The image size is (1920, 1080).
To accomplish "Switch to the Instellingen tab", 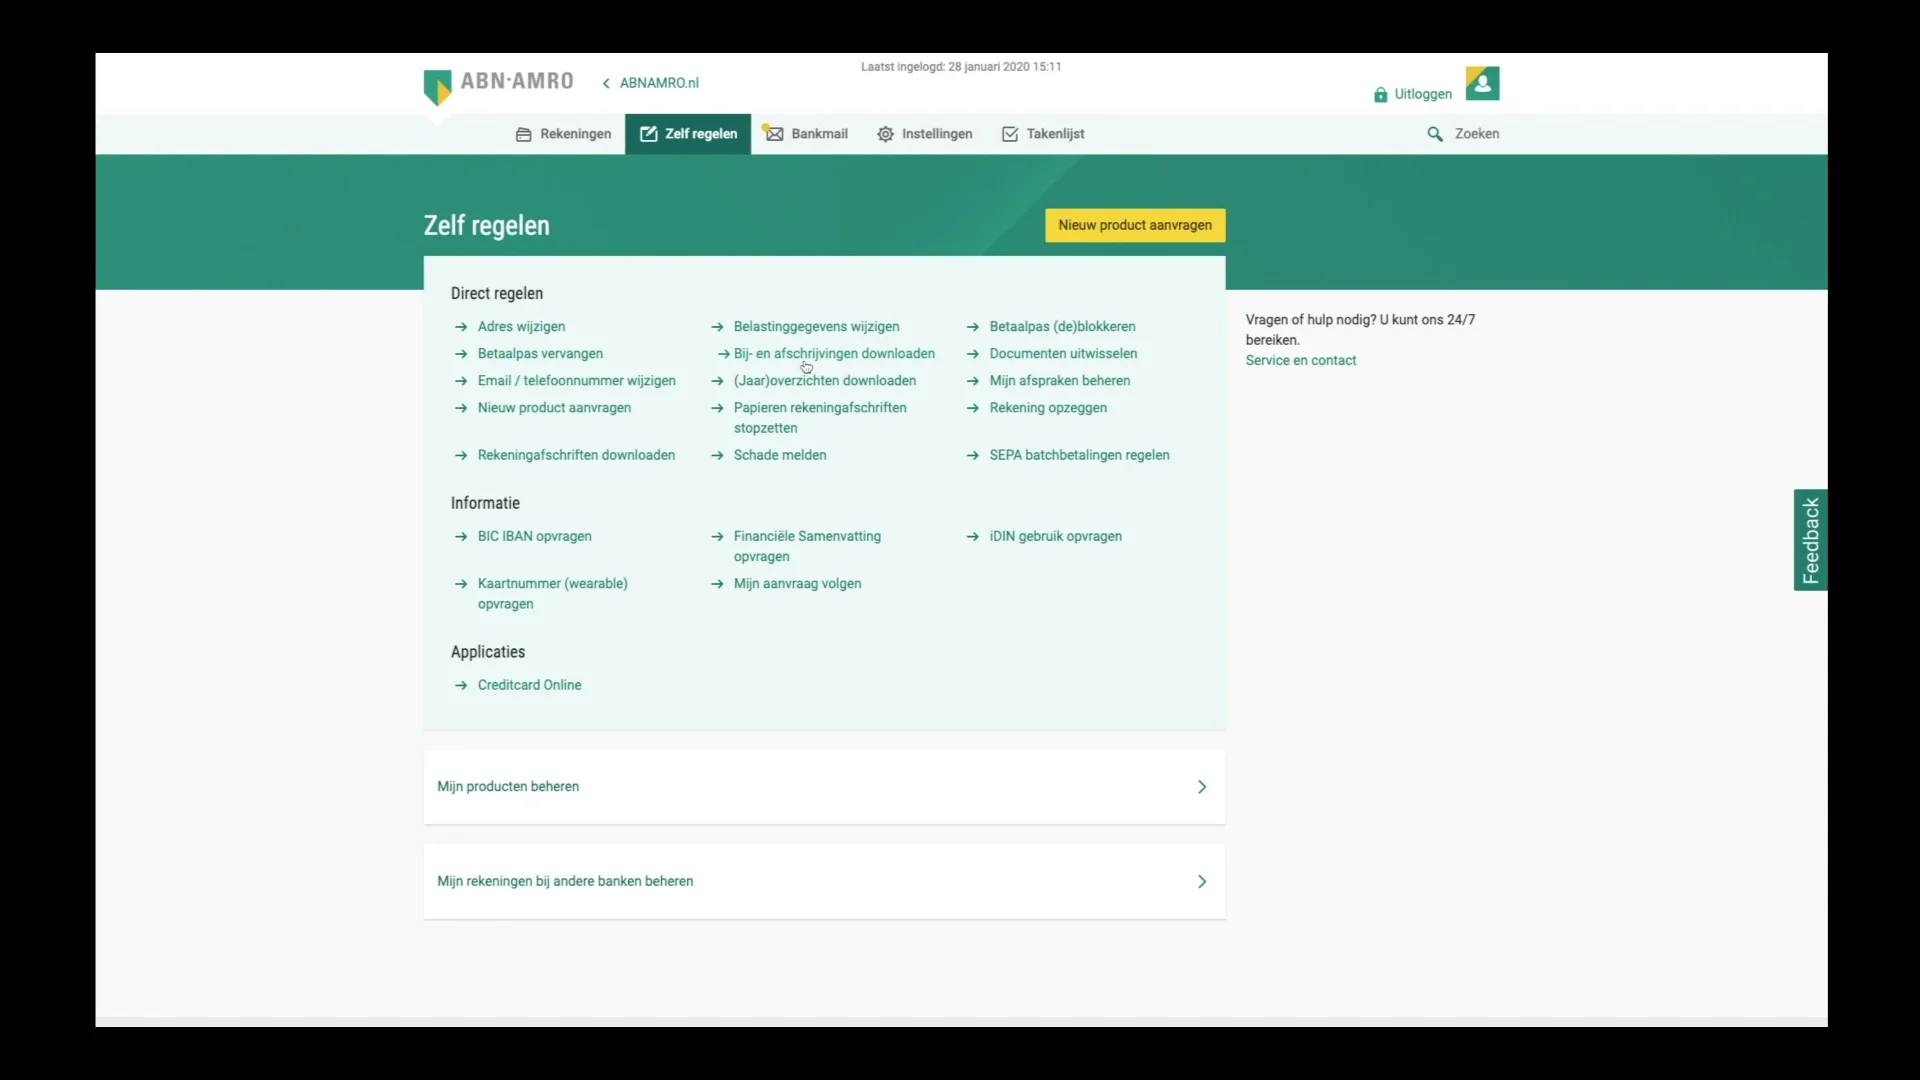I will click(x=924, y=133).
